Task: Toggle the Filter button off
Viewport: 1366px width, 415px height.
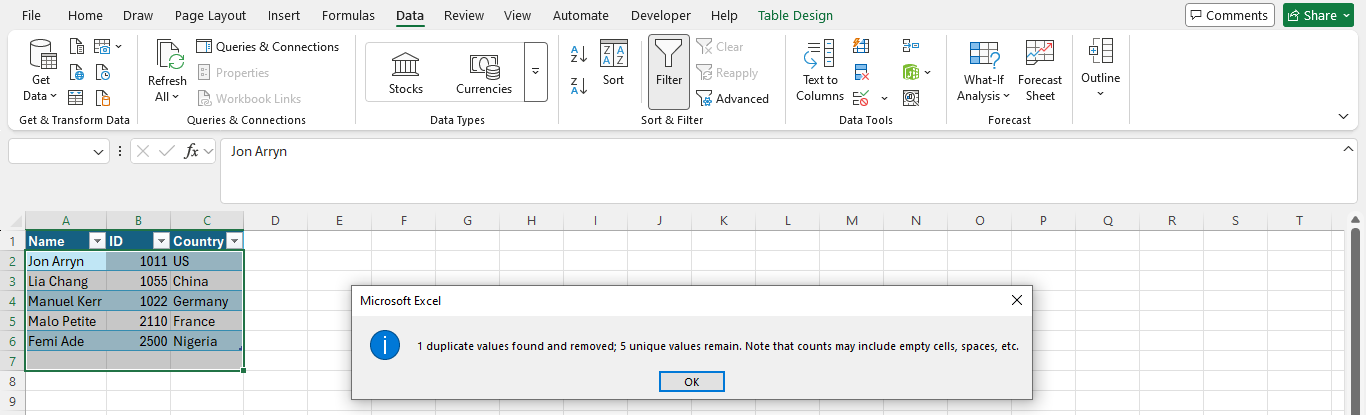Action: coord(669,72)
